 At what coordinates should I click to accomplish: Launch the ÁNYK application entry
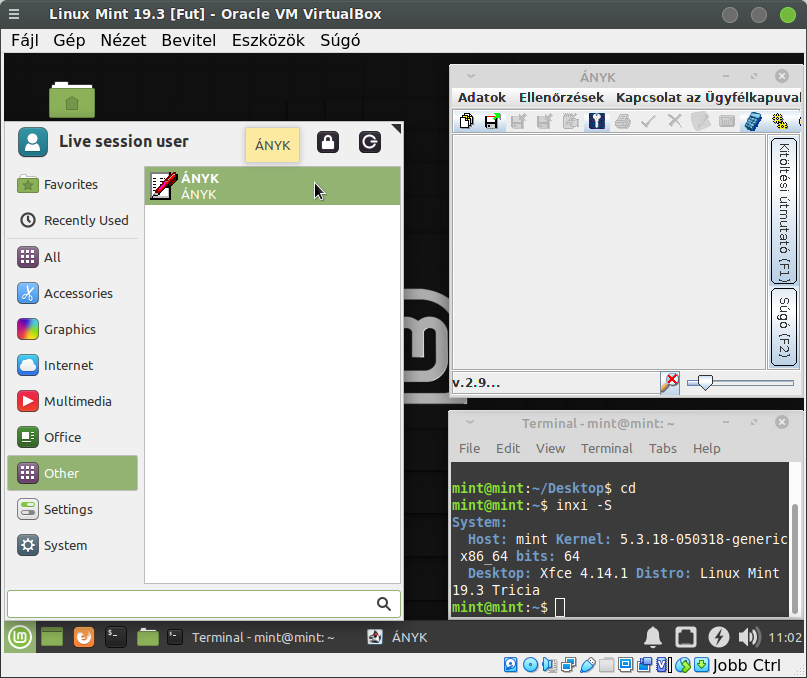click(272, 186)
